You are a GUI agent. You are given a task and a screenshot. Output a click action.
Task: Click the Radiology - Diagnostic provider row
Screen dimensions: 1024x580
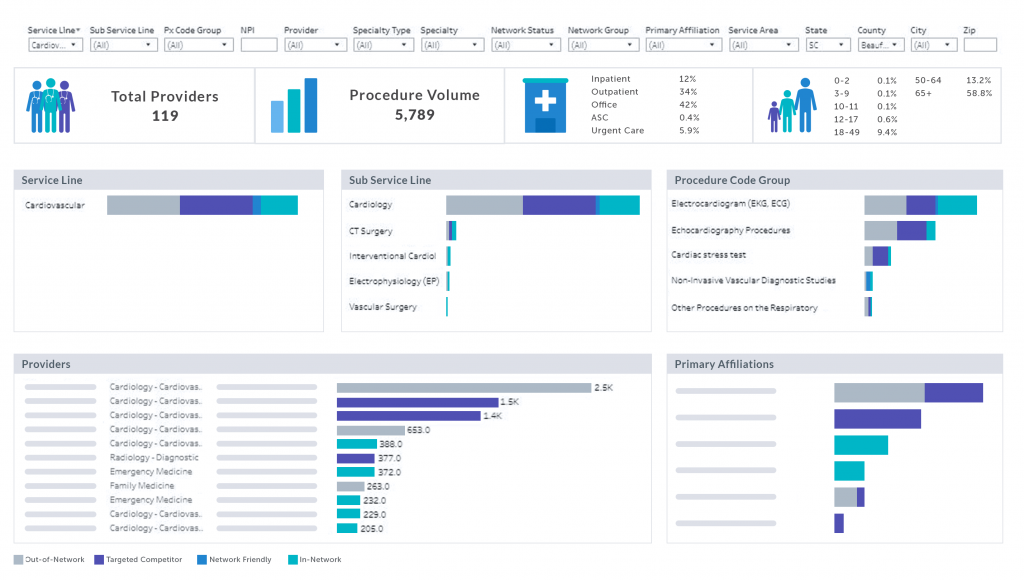[154, 457]
